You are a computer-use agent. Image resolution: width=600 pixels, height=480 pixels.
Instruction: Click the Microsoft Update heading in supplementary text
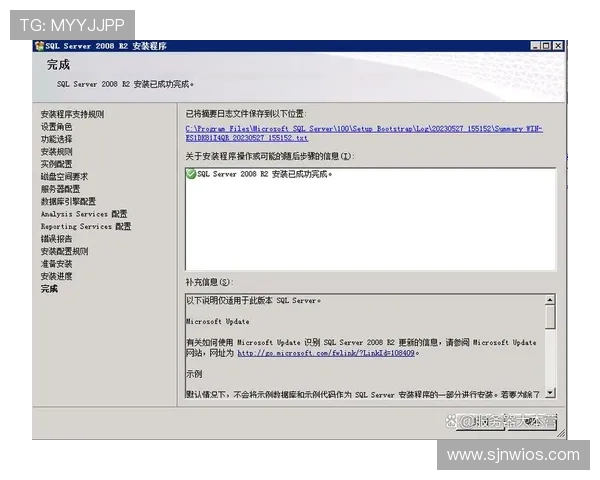(x=217, y=322)
